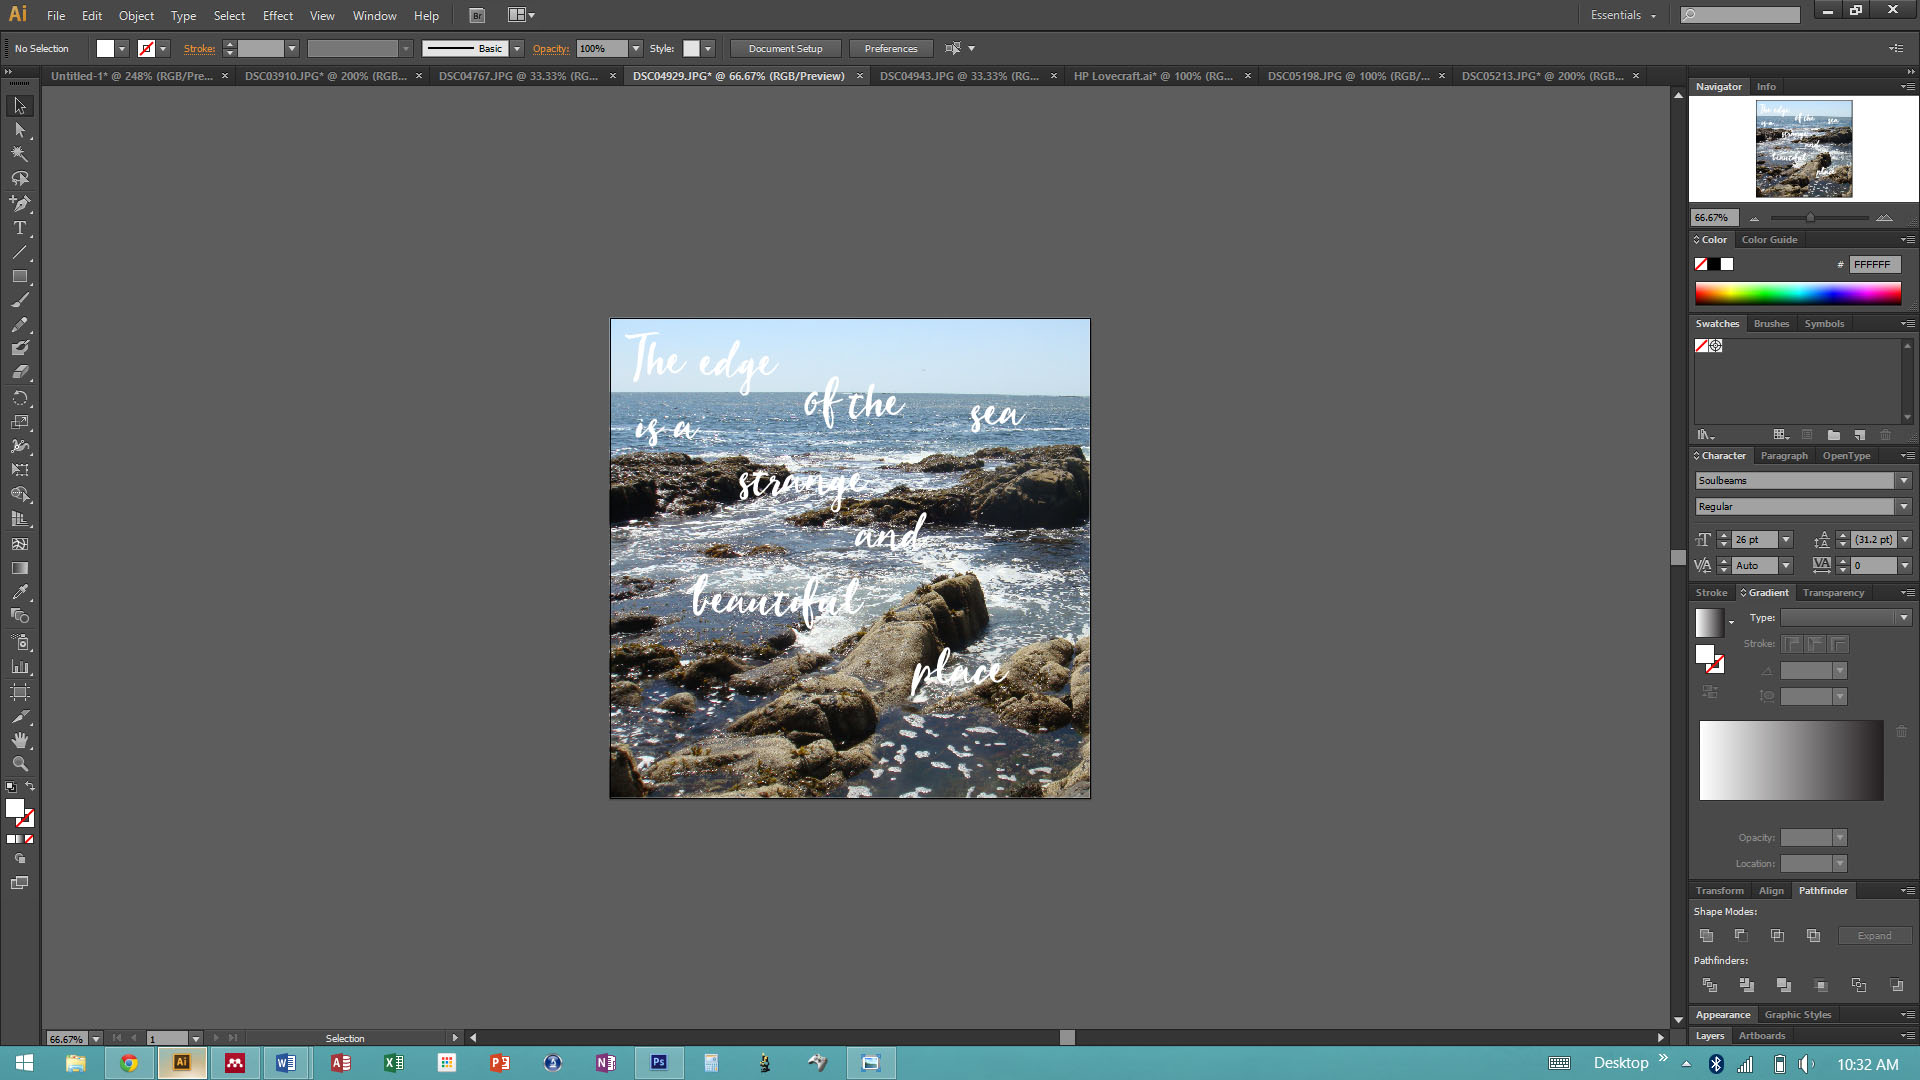Swap fill and stroke colors
Viewport: 1920px width, 1080px height.
tap(30, 787)
